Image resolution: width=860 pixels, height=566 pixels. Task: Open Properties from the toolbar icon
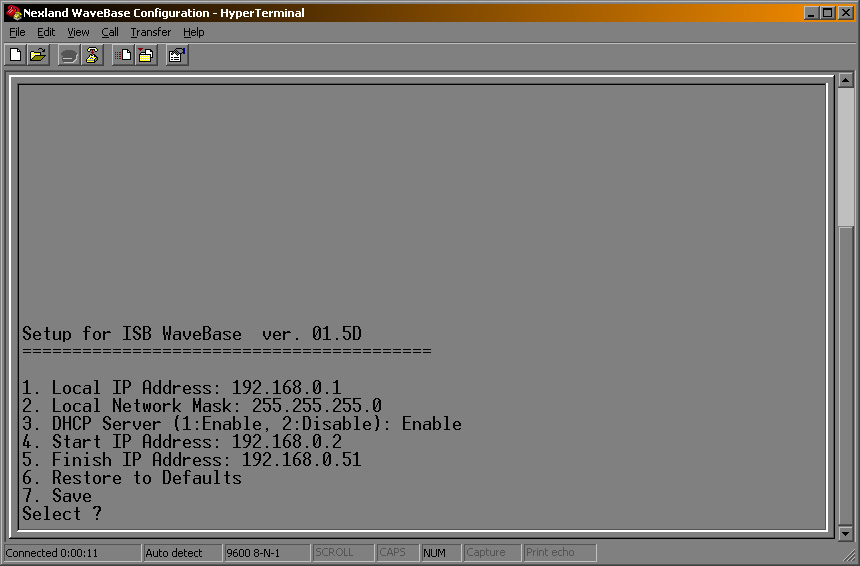click(x=177, y=56)
